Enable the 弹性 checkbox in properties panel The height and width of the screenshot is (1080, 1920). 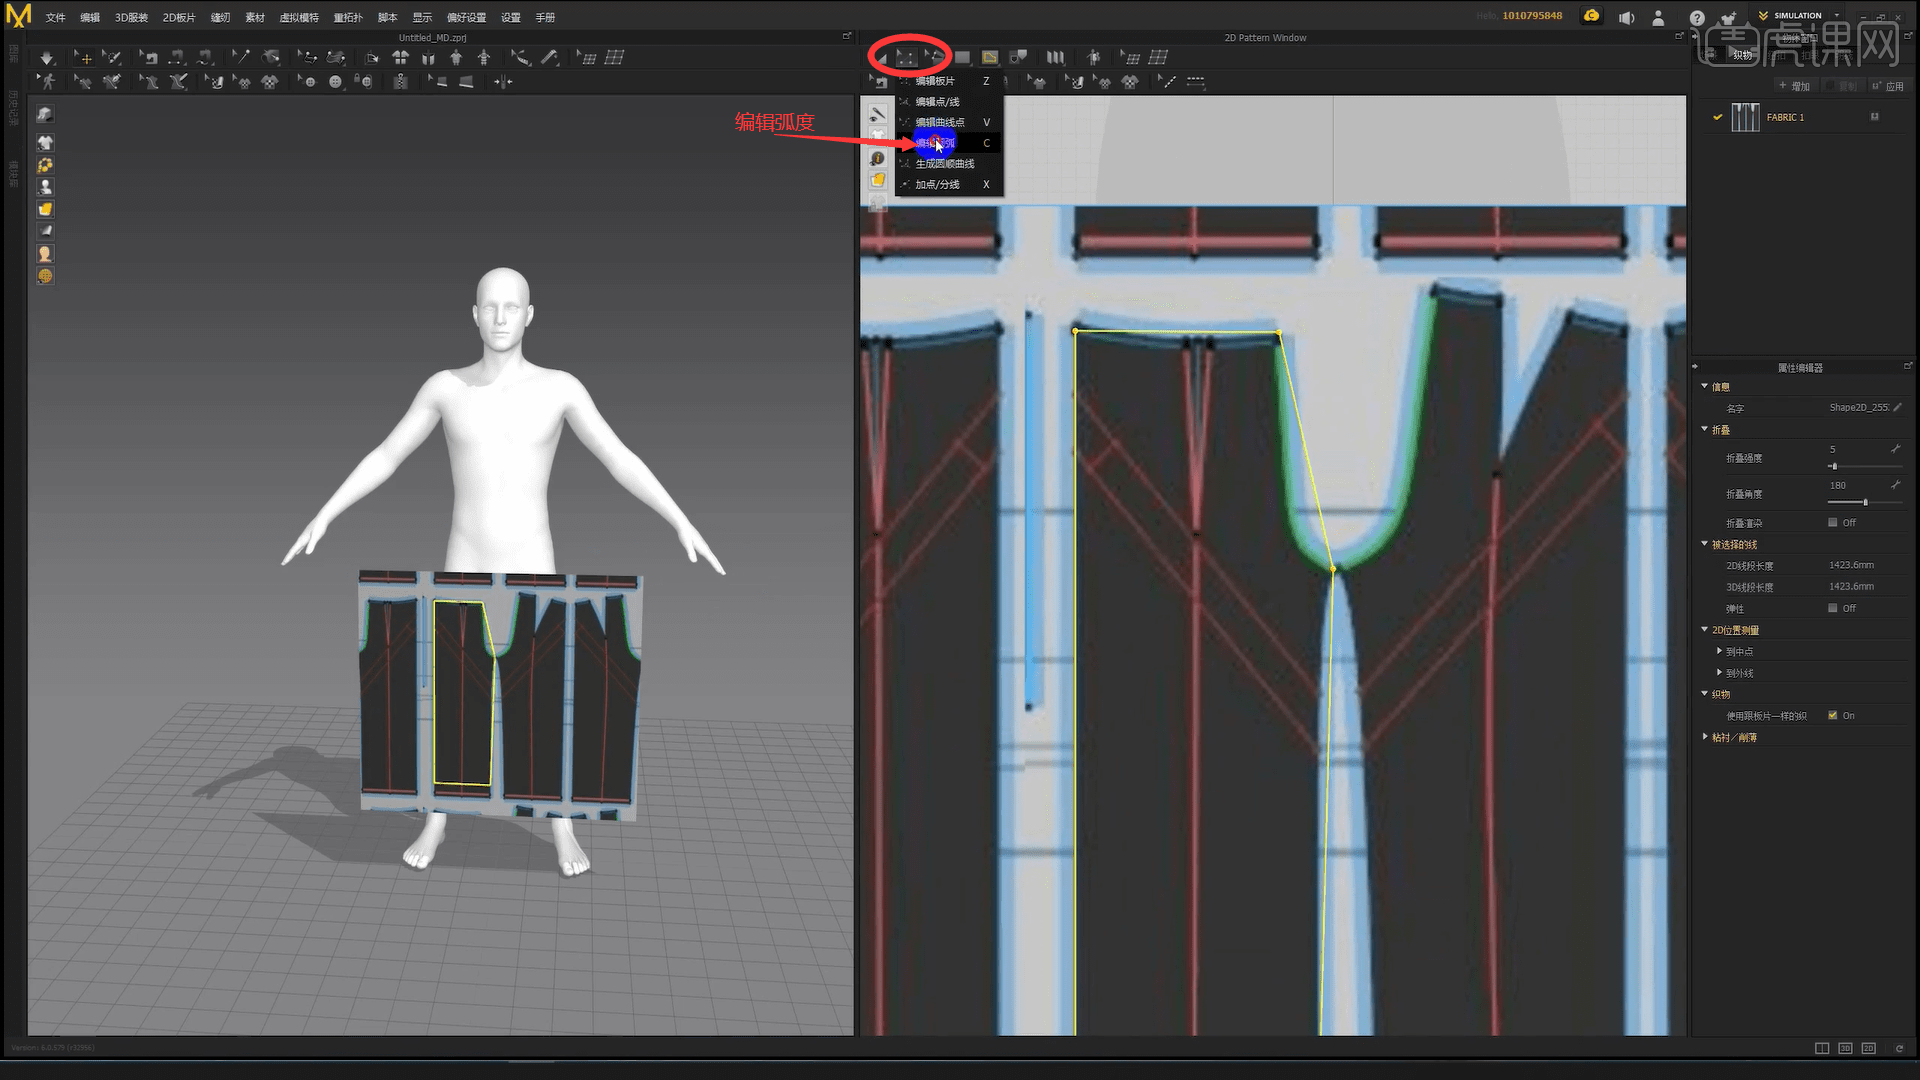[x=1835, y=607]
